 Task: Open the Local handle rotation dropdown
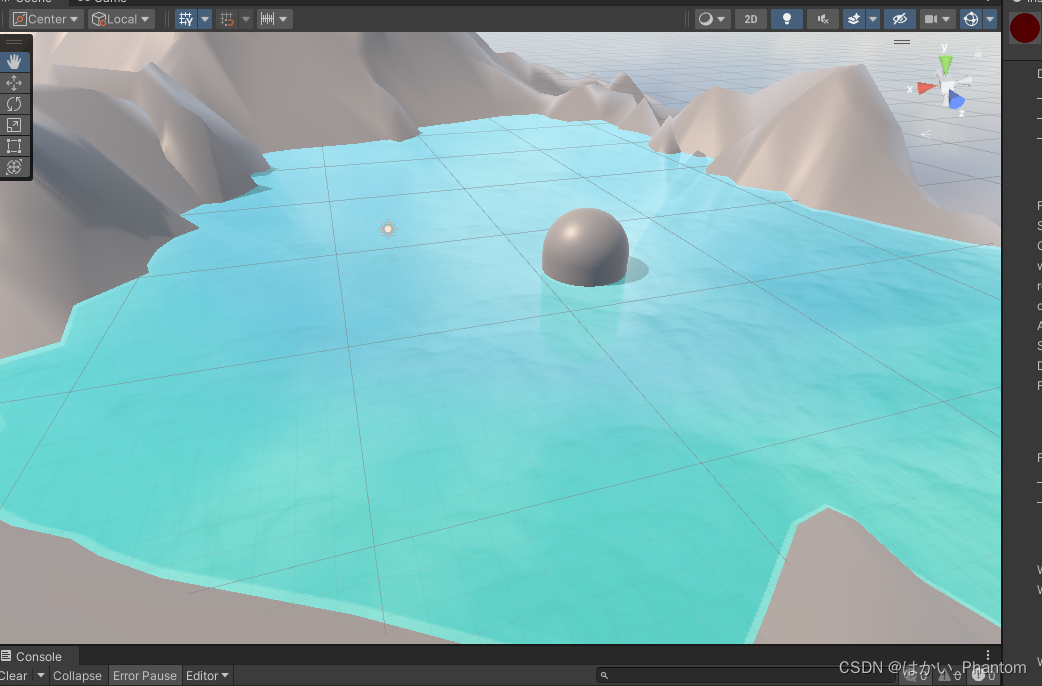pos(121,19)
